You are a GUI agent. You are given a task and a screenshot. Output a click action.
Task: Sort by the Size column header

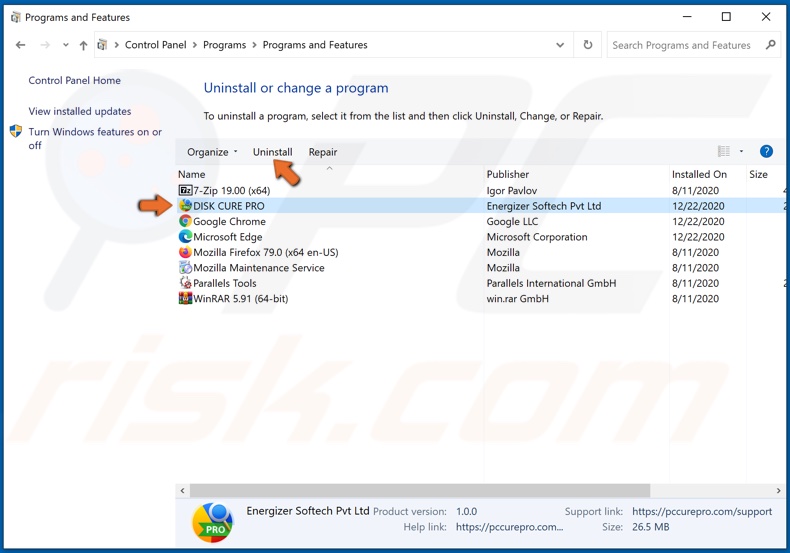(x=758, y=174)
